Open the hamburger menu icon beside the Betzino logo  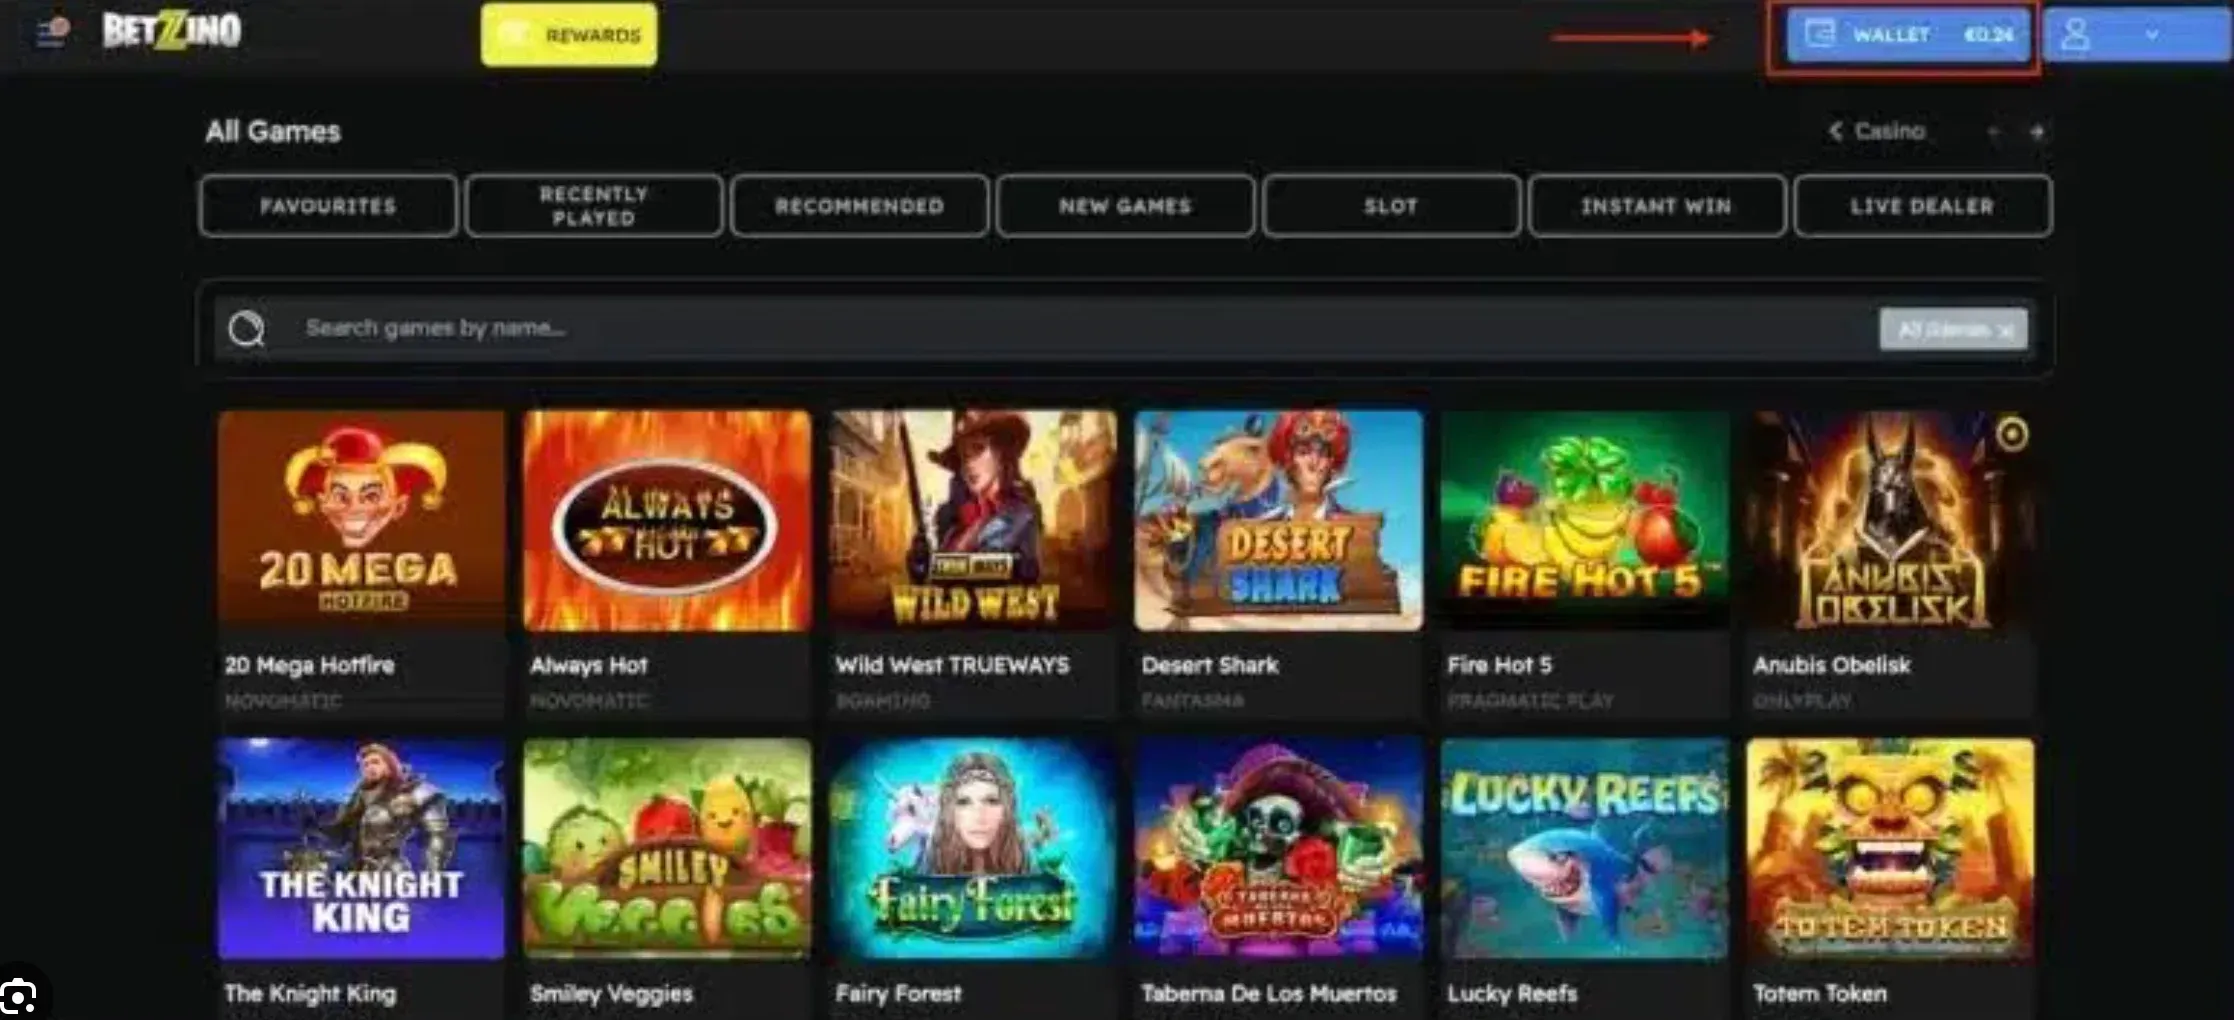pyautogui.click(x=51, y=32)
